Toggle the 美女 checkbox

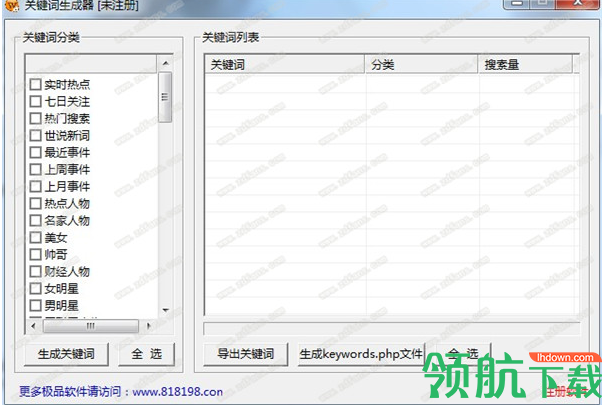(35, 237)
